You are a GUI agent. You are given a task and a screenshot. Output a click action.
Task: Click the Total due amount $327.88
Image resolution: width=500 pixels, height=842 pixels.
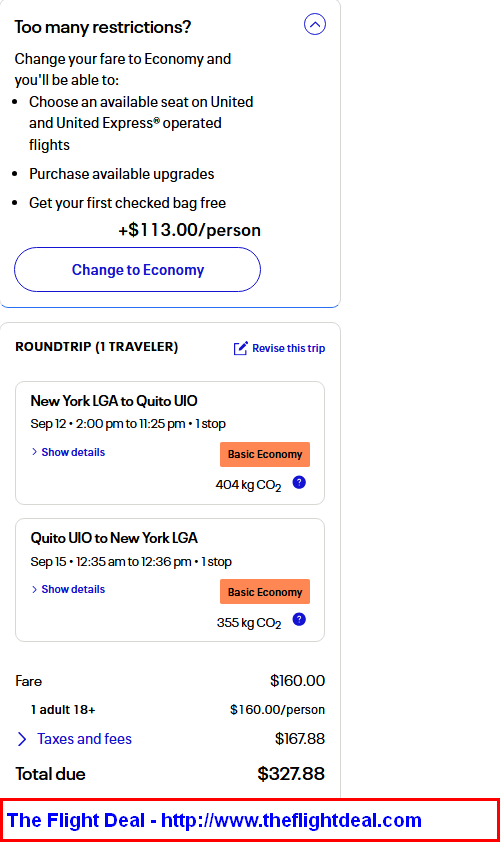291,774
